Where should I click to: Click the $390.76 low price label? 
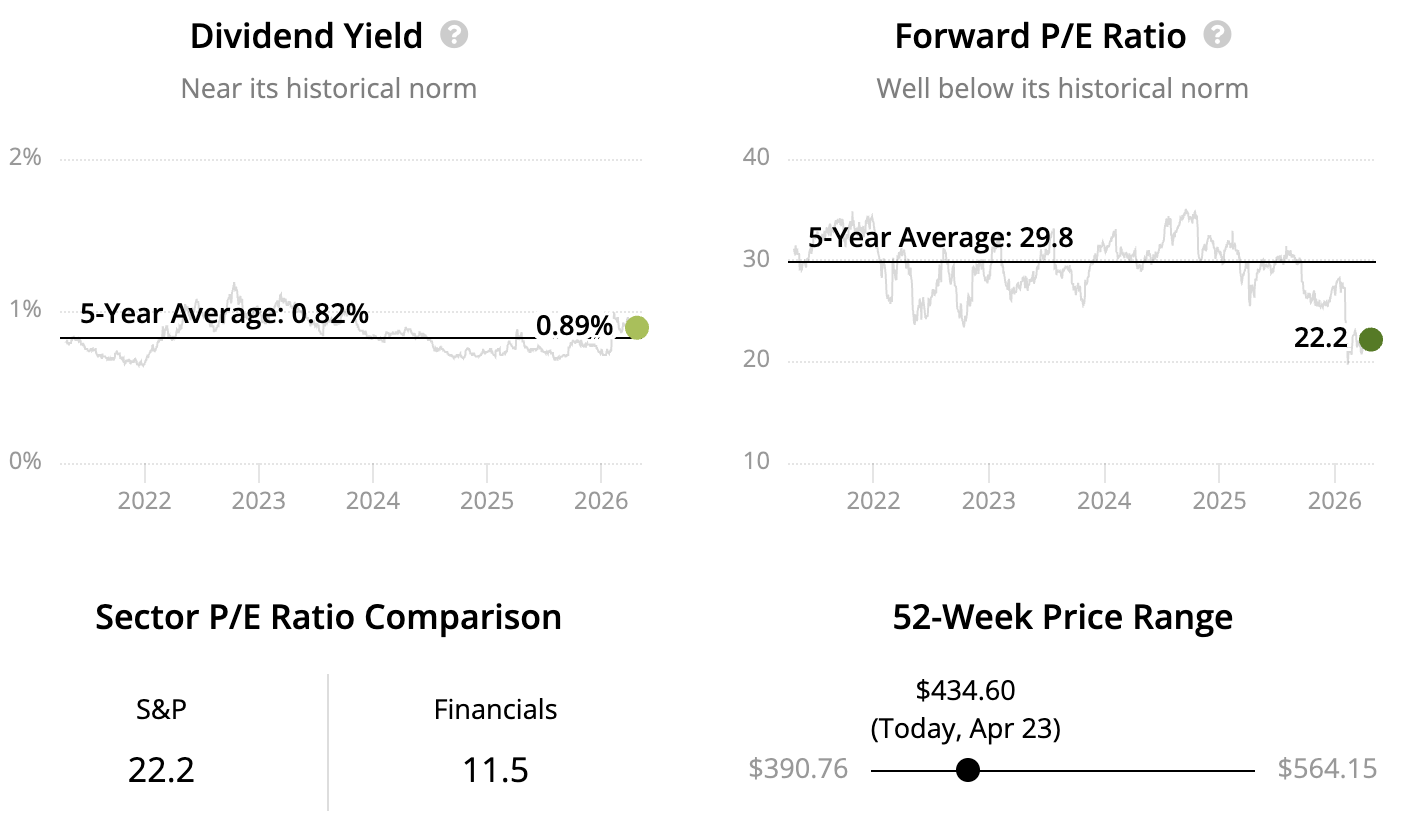tap(798, 769)
